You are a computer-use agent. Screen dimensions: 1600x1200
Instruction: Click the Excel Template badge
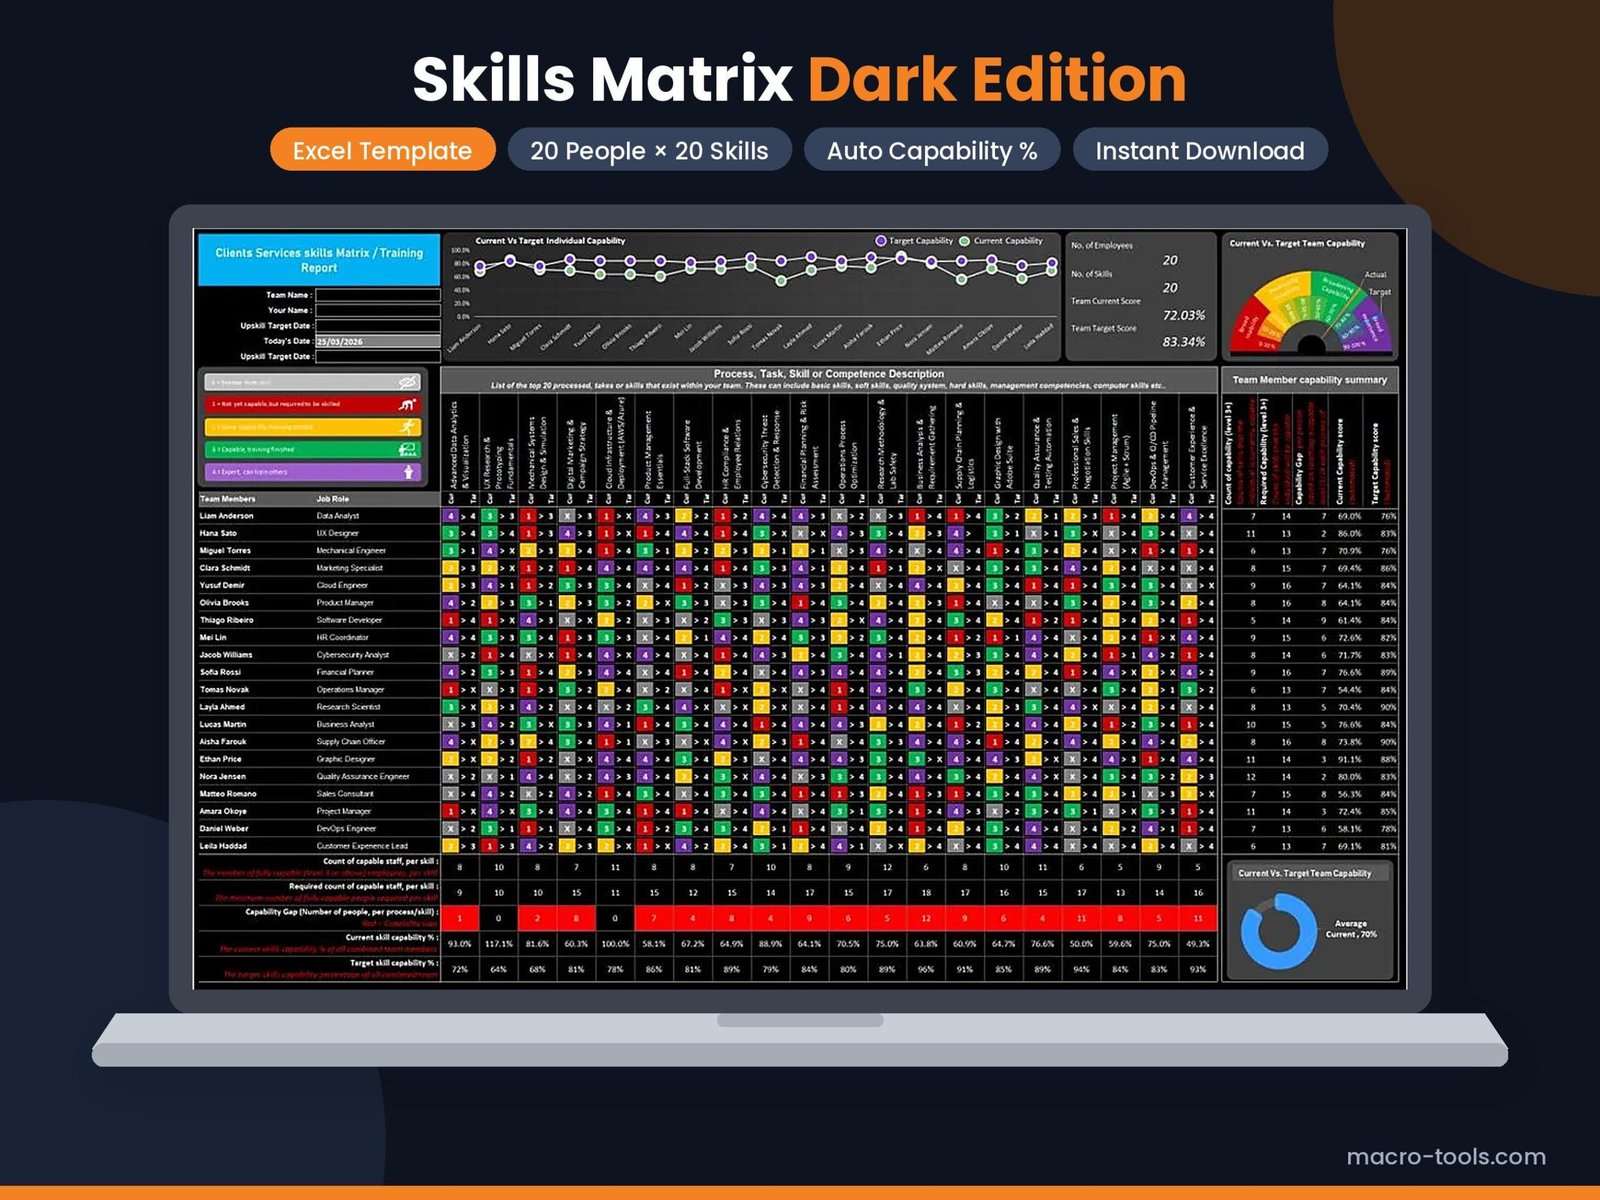pos(383,150)
